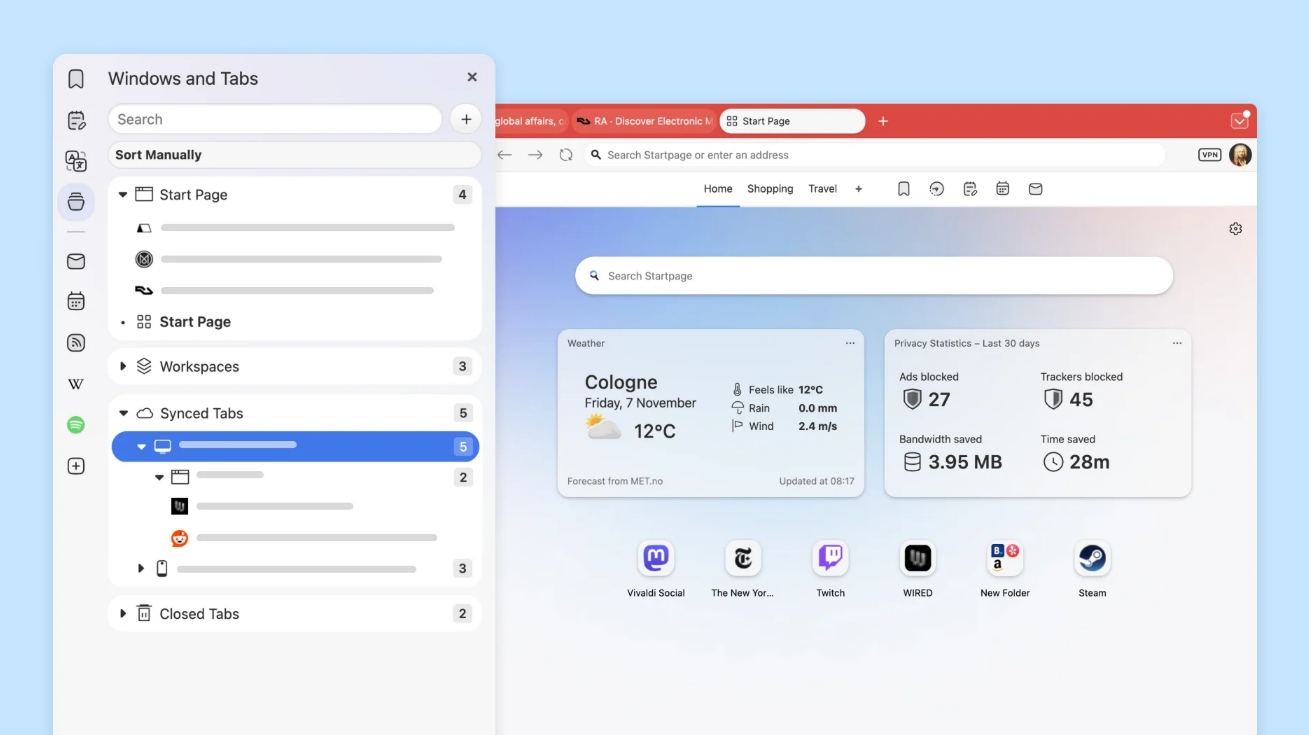Reload the page with the refresh icon
Image resolution: width=1309 pixels, height=735 pixels.
tap(564, 155)
